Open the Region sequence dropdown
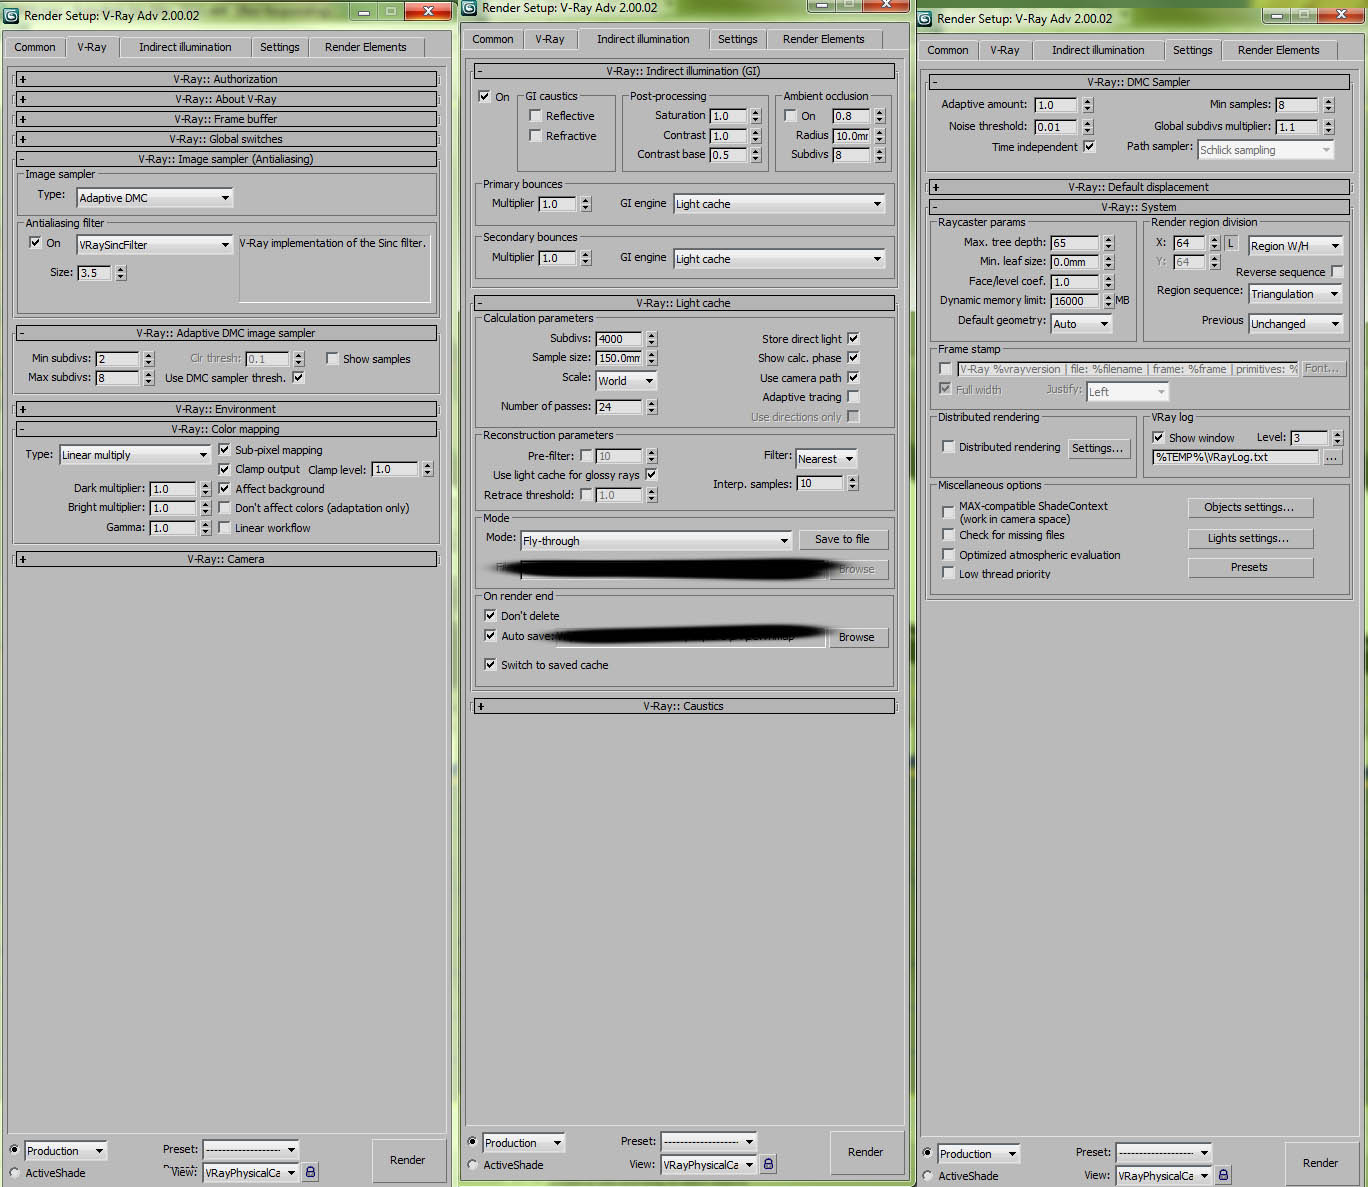This screenshot has width=1368, height=1187. point(1295,294)
